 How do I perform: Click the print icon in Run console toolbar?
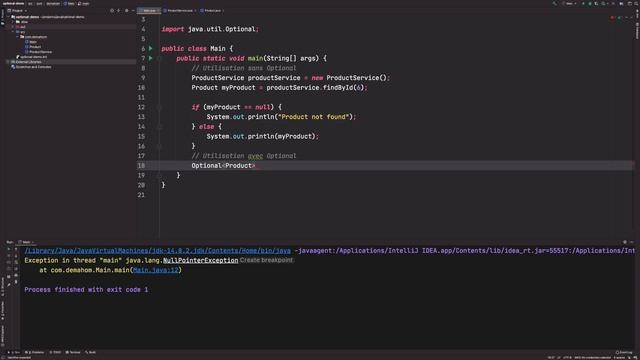click(x=16, y=276)
